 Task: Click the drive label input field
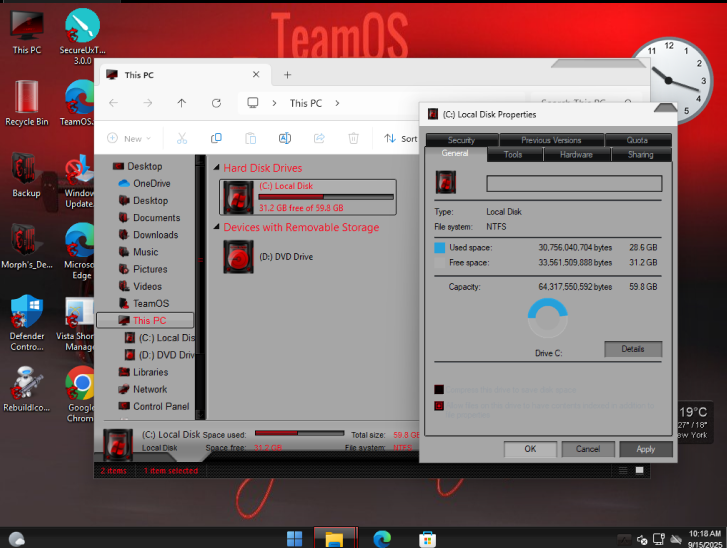[574, 184]
